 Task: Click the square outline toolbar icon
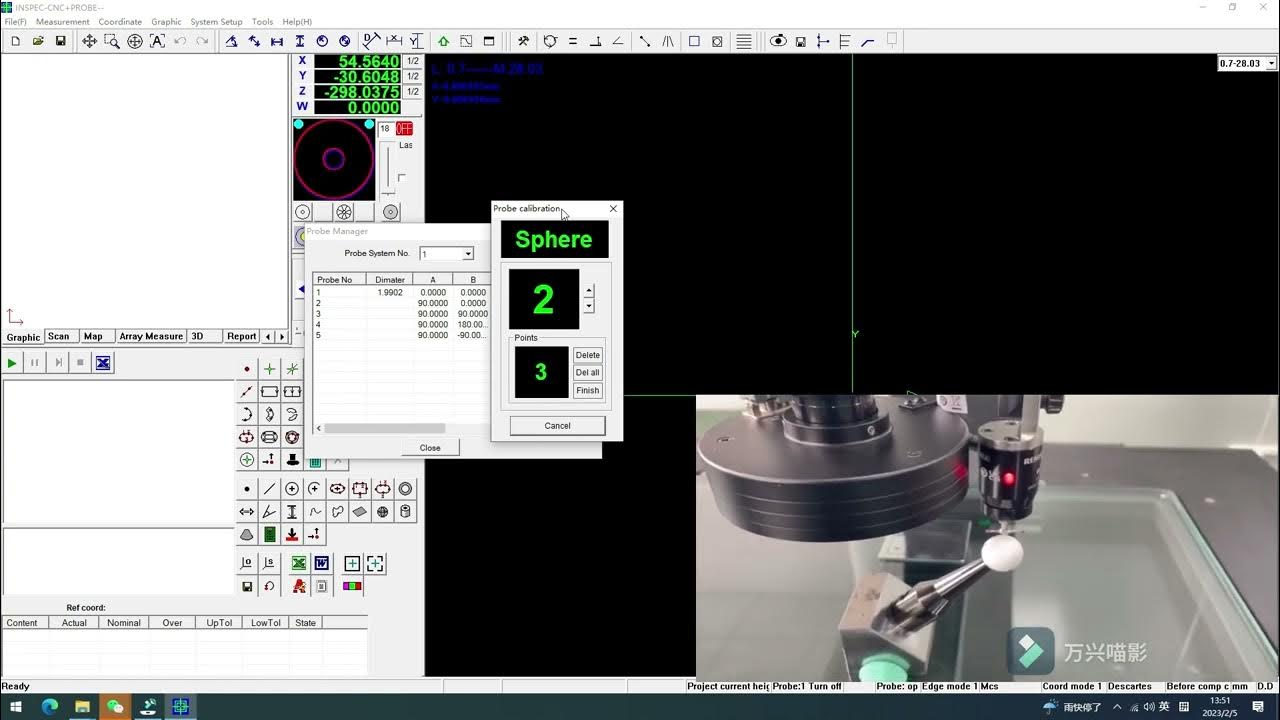coord(694,41)
